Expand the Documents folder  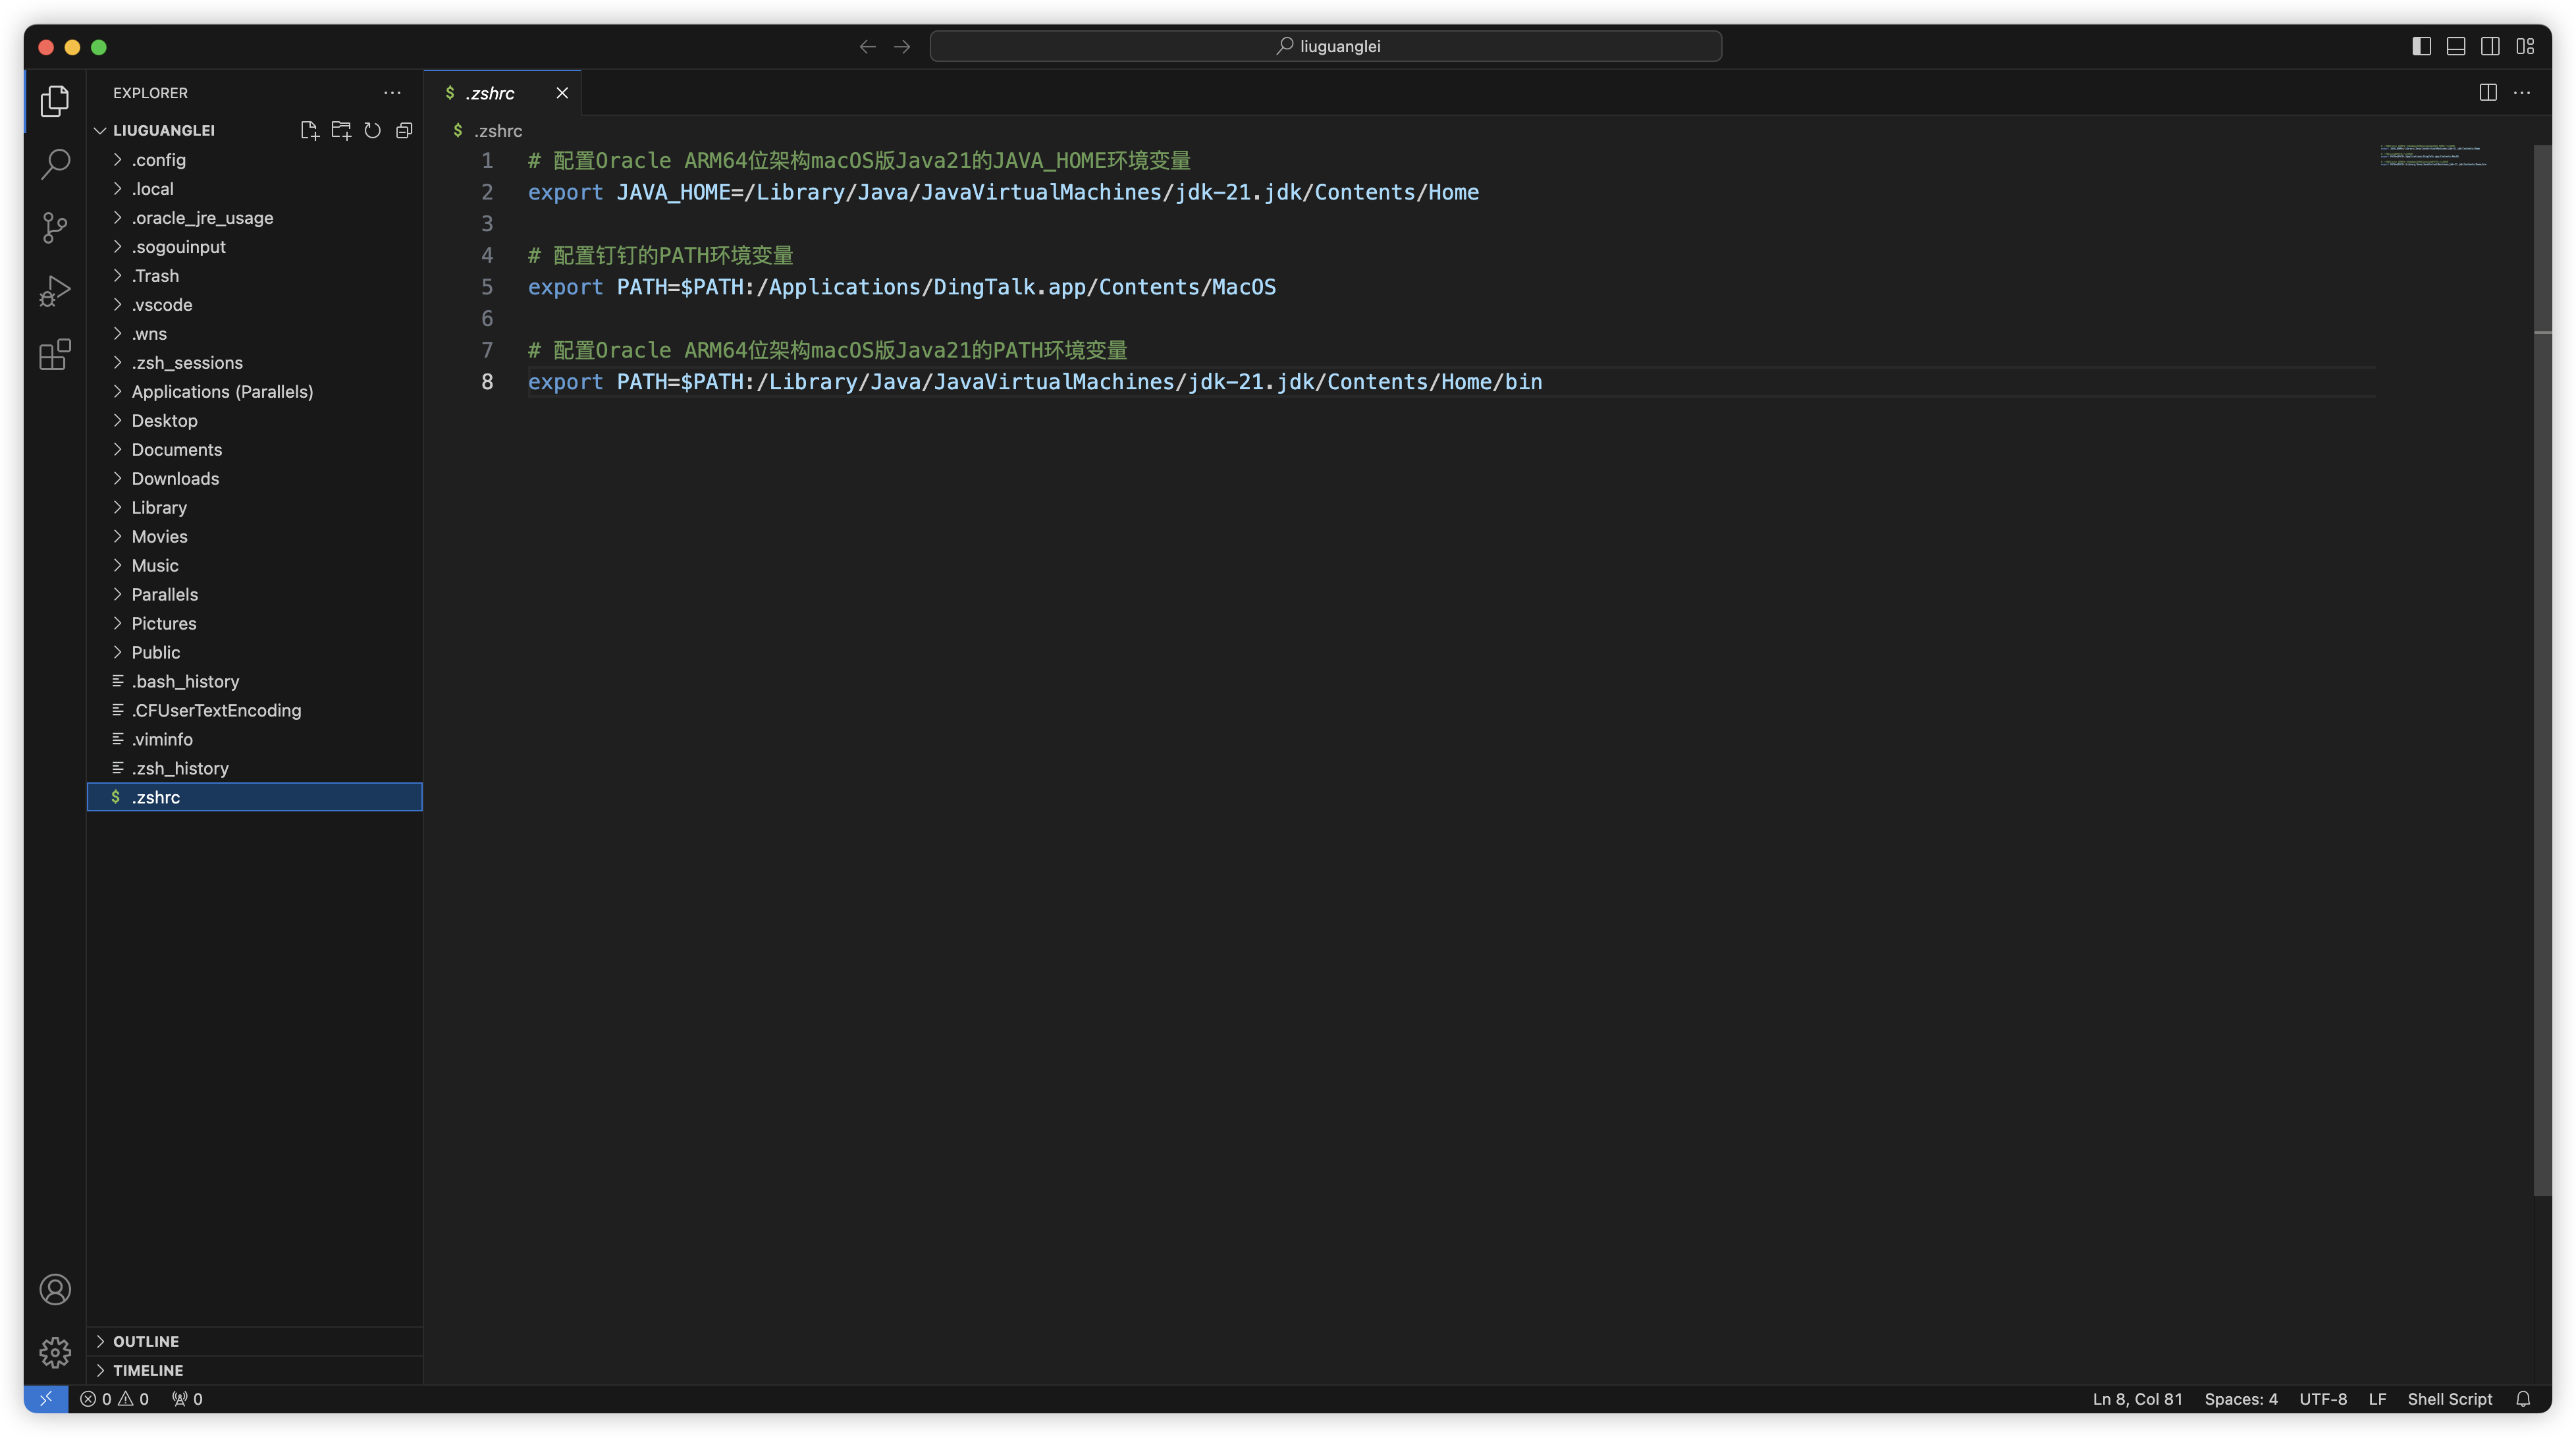[x=177, y=449]
